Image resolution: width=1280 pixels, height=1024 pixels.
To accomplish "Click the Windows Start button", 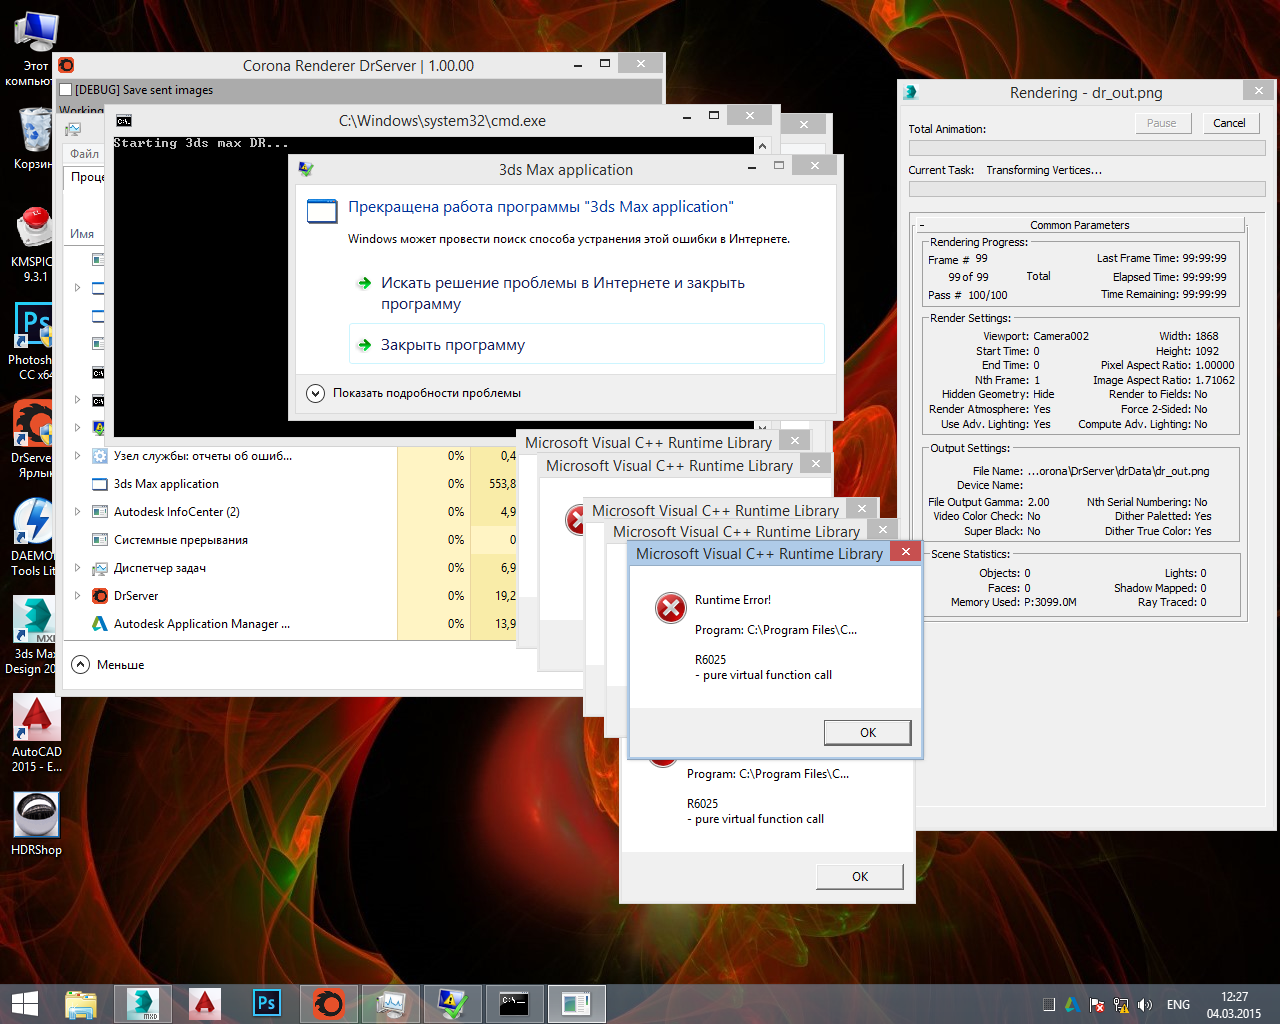I will 24,1004.
